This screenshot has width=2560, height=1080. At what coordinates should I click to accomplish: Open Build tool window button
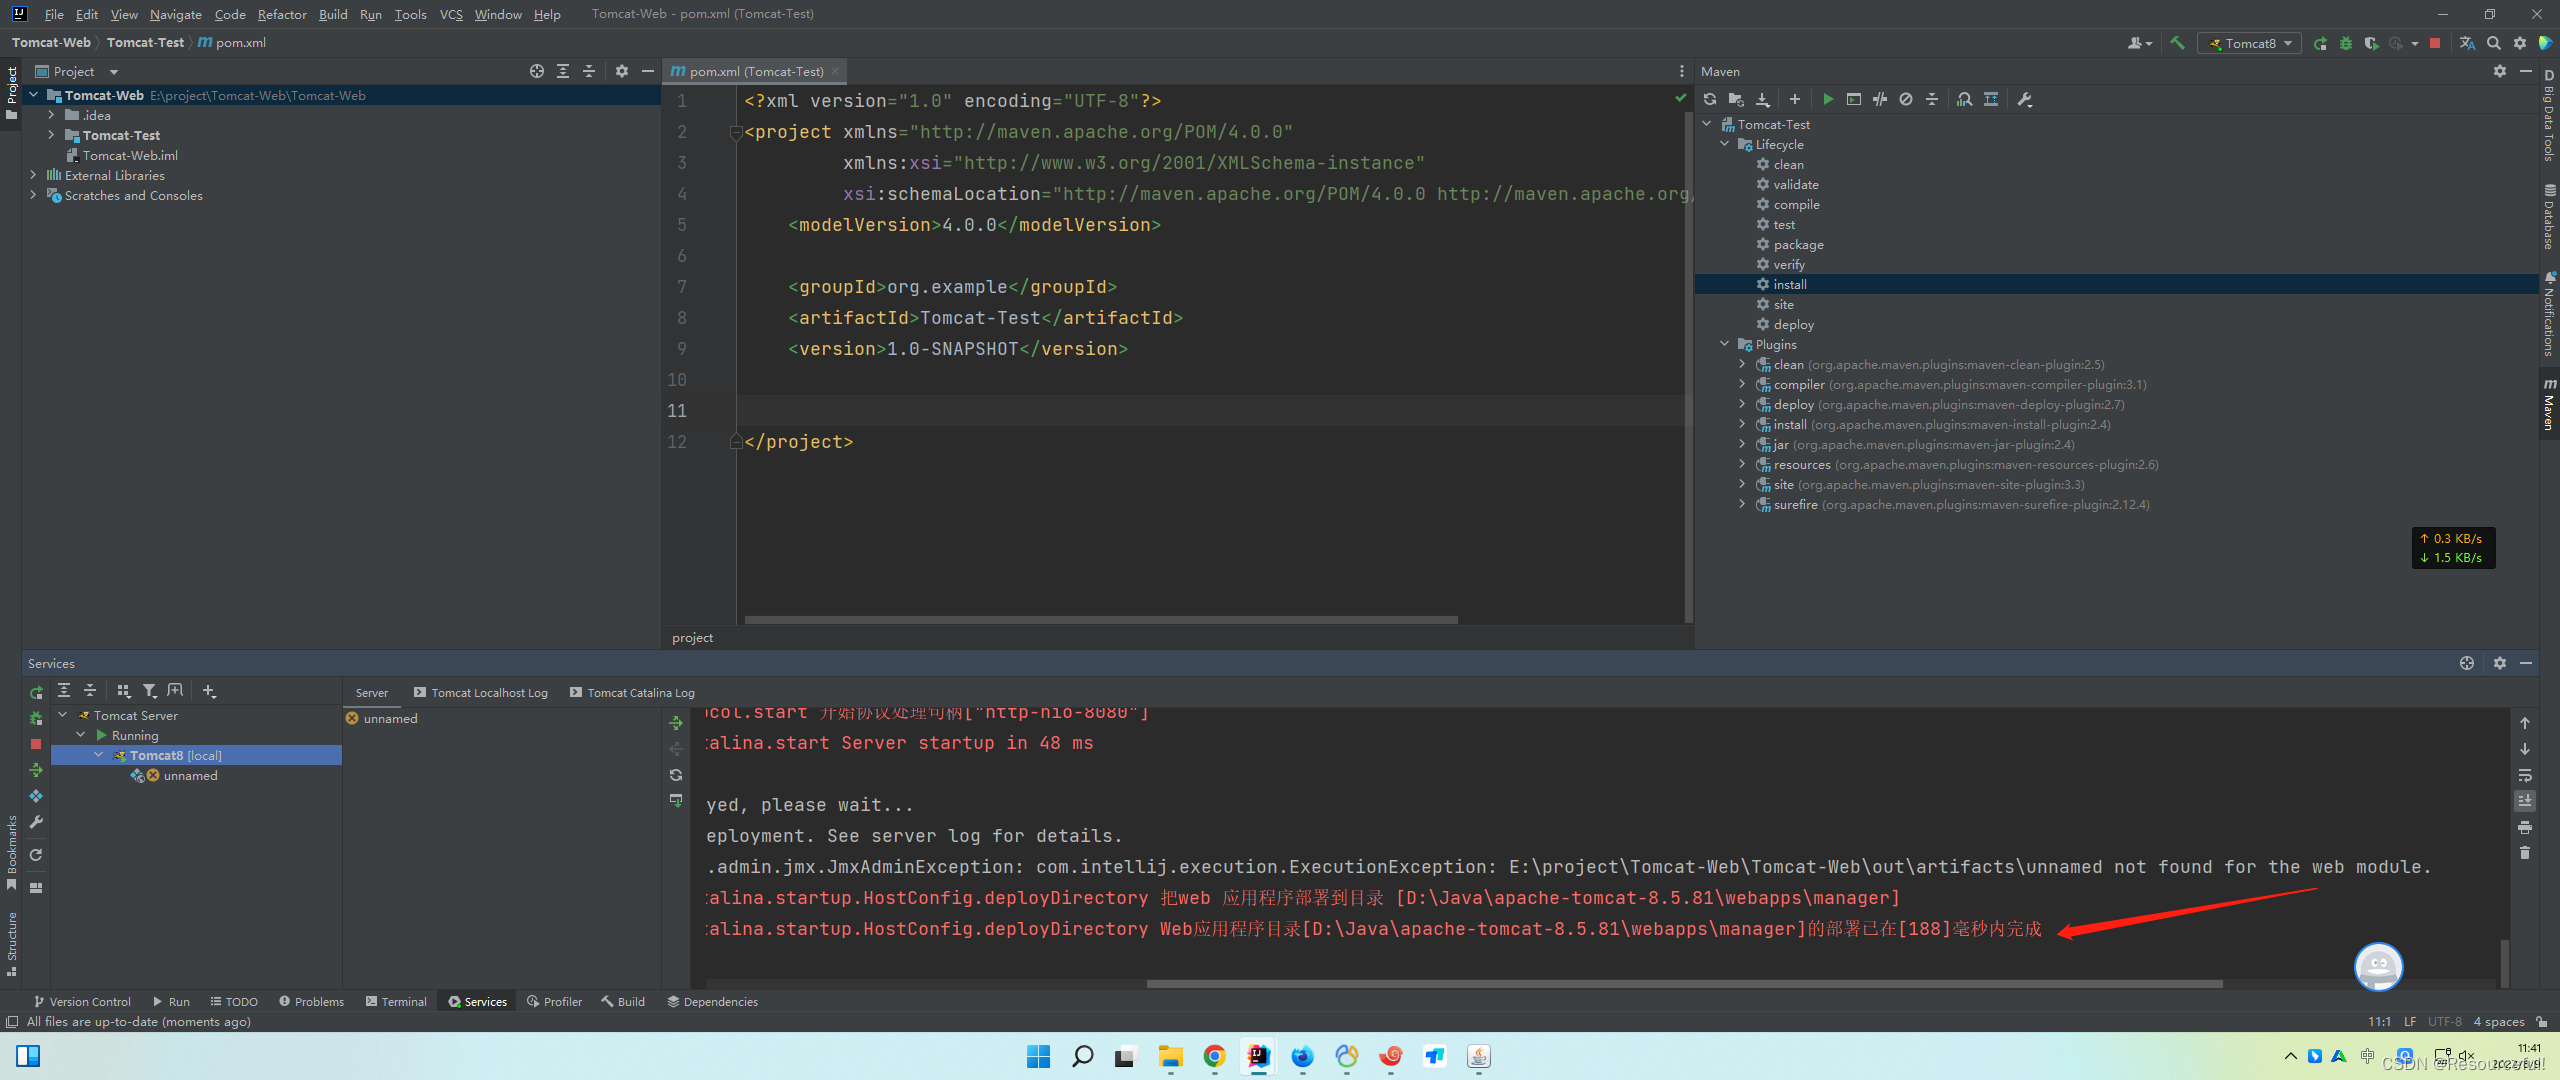tap(623, 1001)
